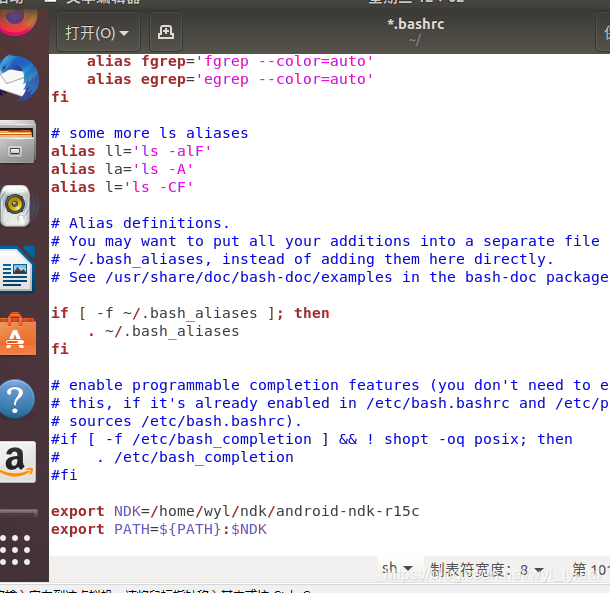Click the "# this, if it's already enabled" line
The image size is (610, 593).
pyautogui.click(x=330, y=403)
